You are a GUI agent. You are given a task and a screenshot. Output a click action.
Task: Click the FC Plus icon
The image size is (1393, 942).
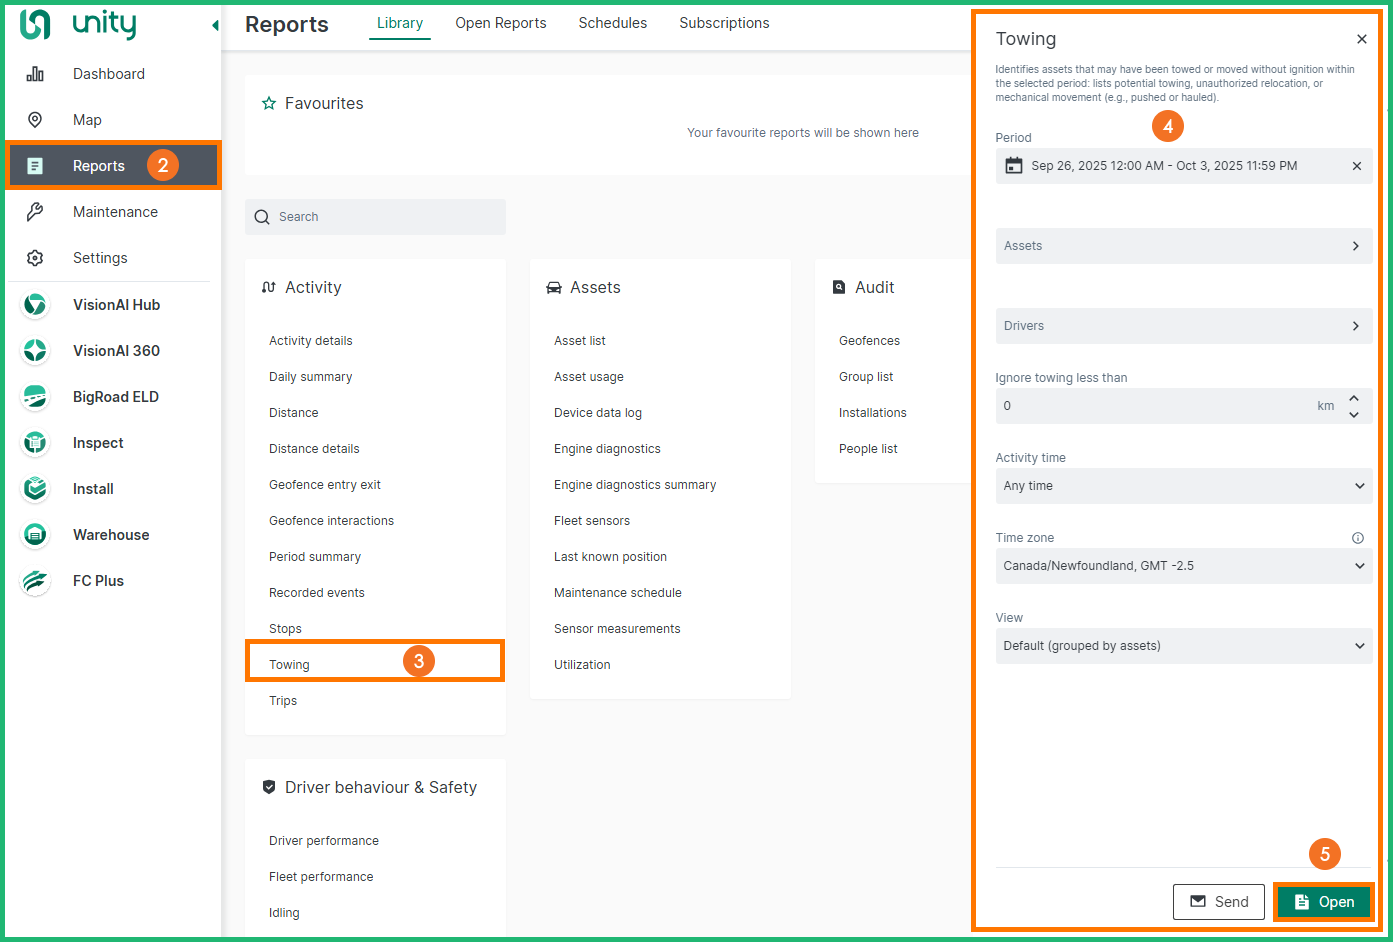tap(35, 581)
